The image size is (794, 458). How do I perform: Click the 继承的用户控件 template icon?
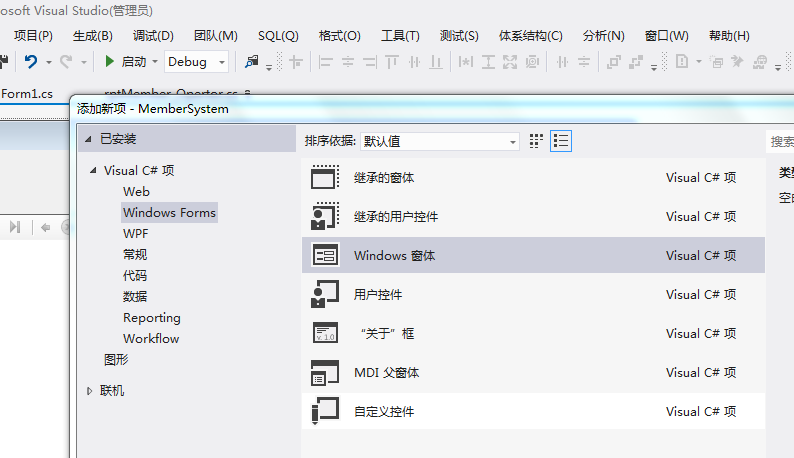325,216
